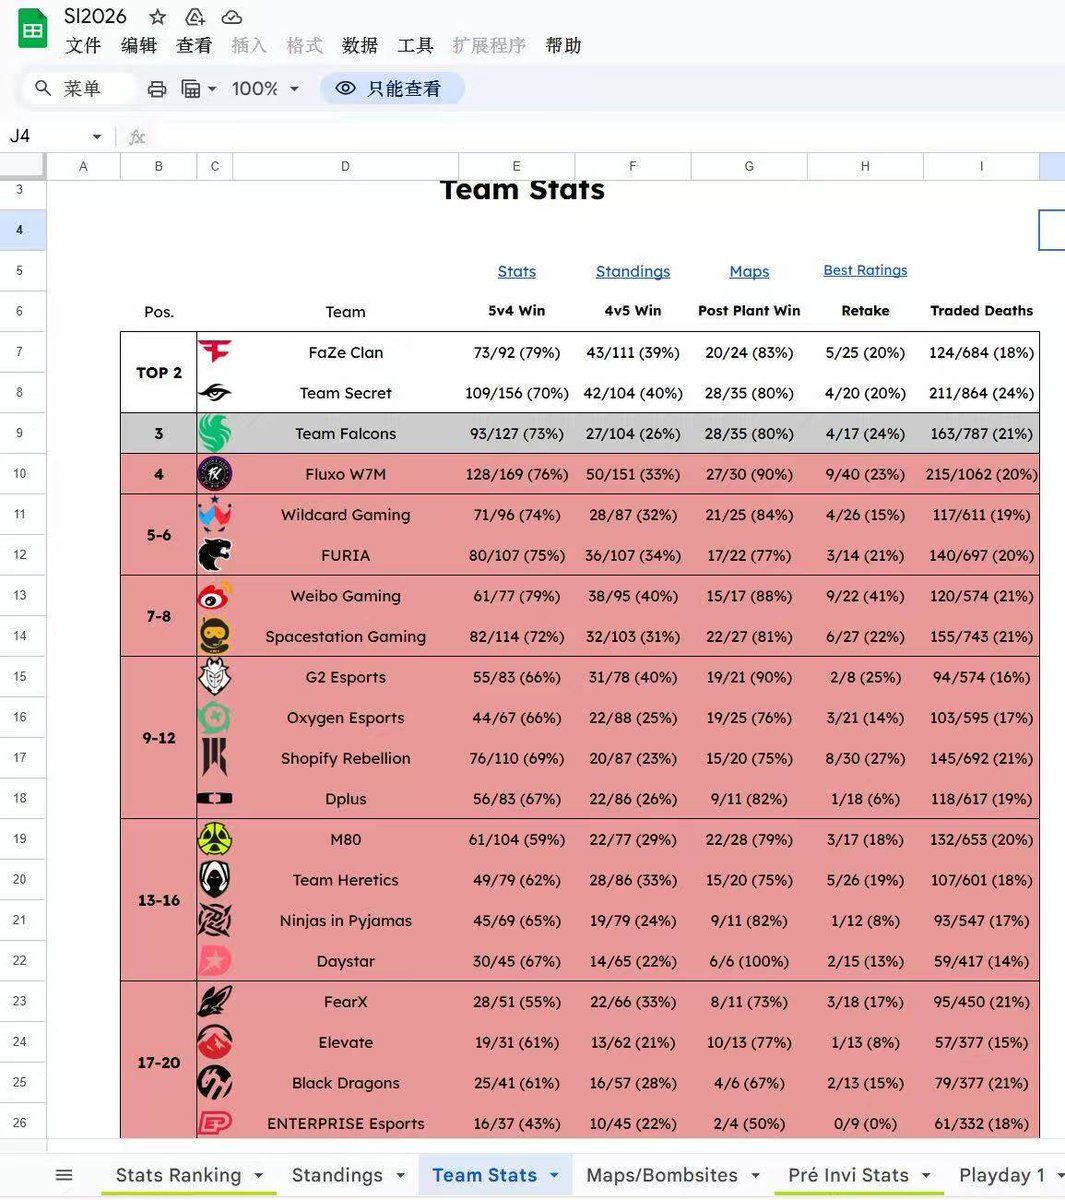Click the move-to-folder icon beside the title
Viewport: 1065px width, 1200px height.
click(195, 17)
